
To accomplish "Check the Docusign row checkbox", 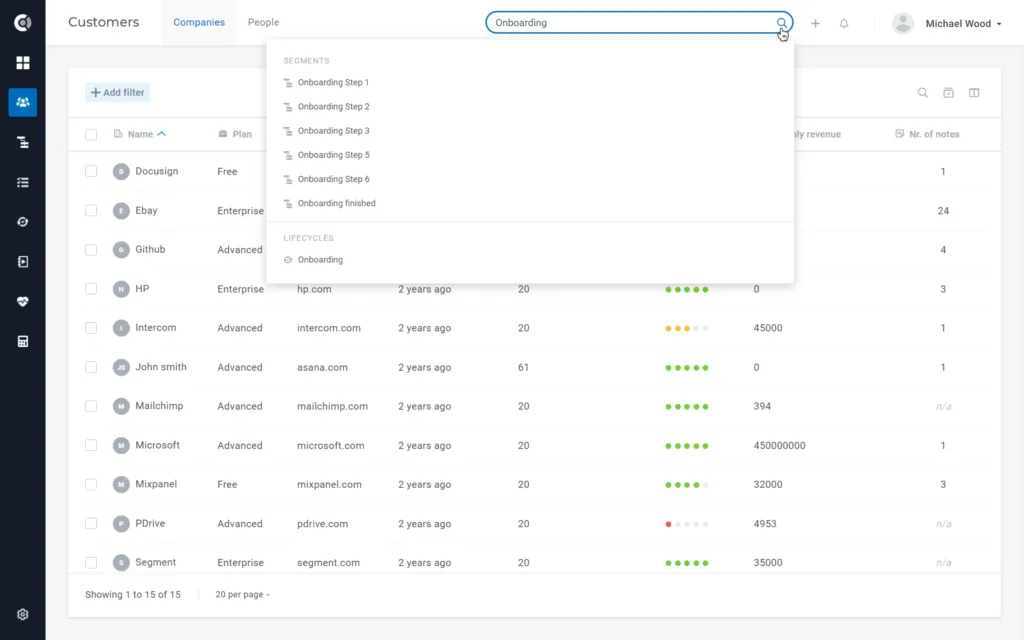I will pos(91,171).
